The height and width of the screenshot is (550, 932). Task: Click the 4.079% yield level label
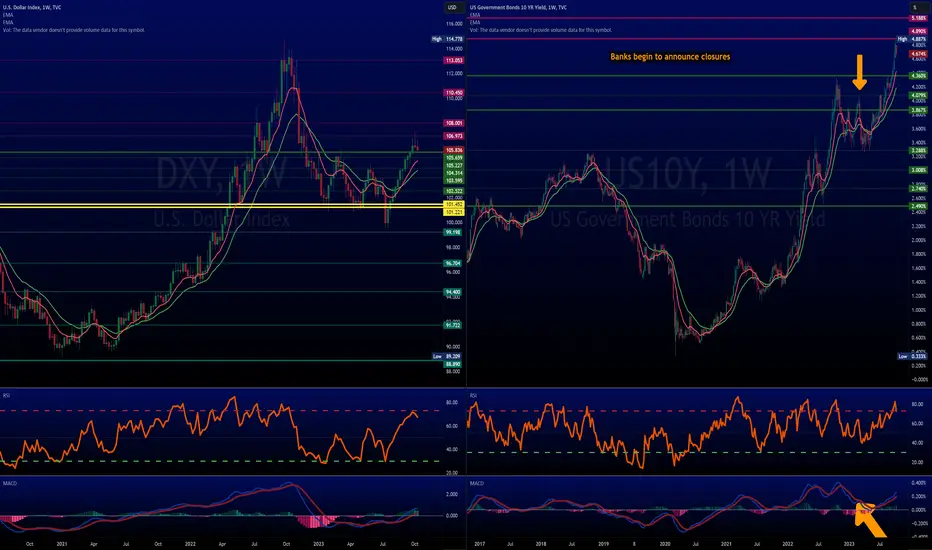(x=918, y=95)
